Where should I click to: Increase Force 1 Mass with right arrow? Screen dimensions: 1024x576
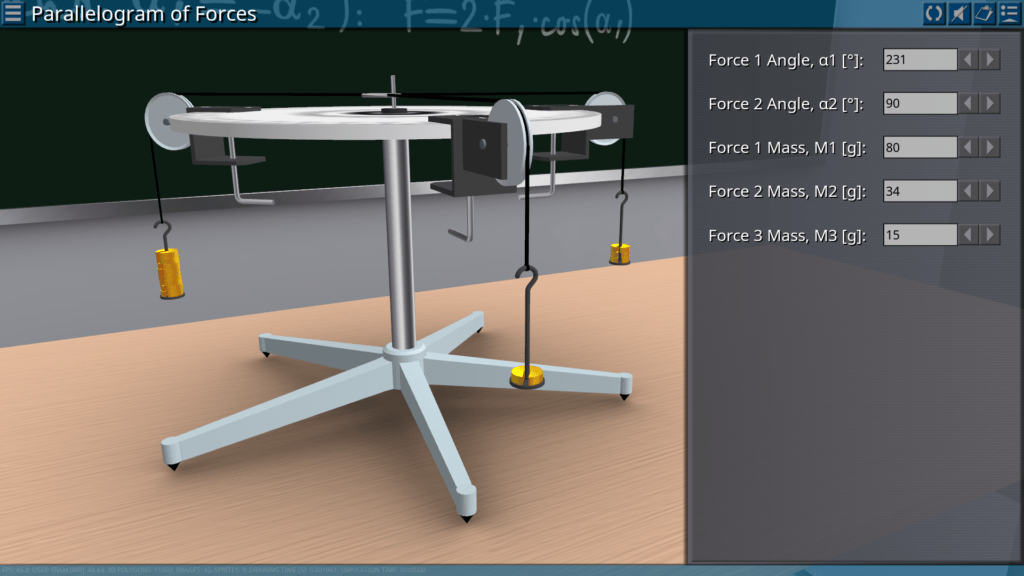click(990, 148)
